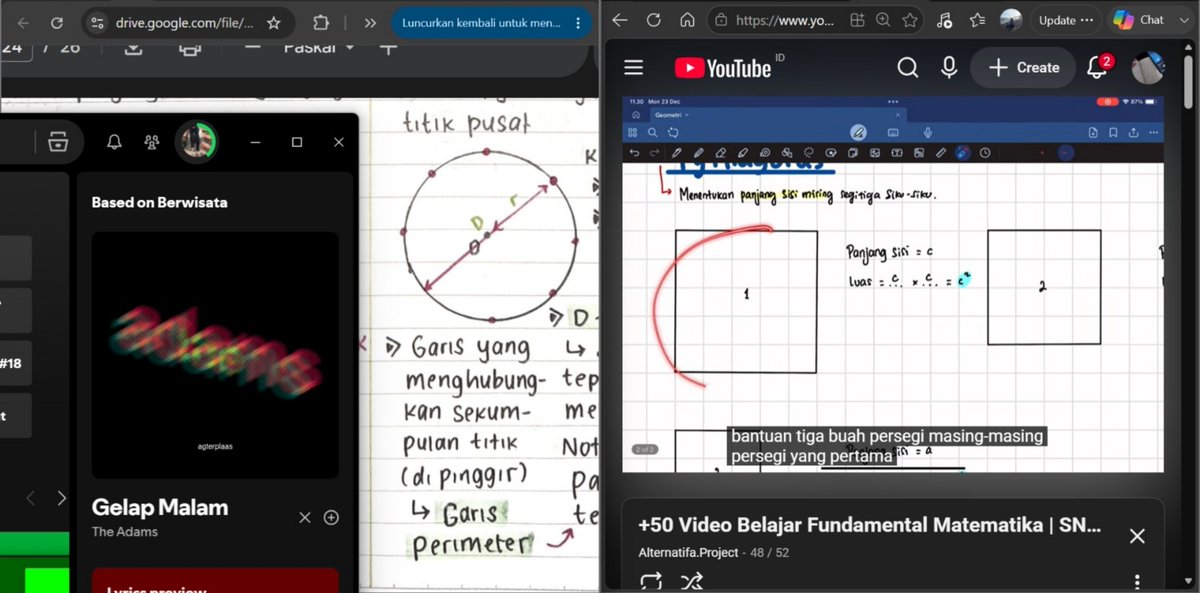The width and height of the screenshot is (1200, 593).
Task: Go to Edge home page
Action: (687, 20)
